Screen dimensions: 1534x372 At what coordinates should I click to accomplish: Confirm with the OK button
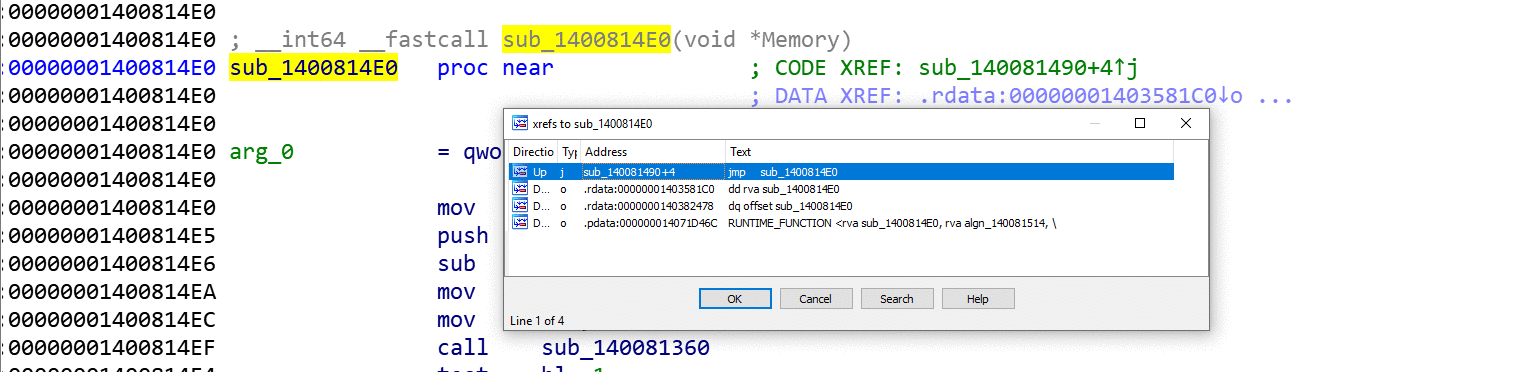[735, 299]
